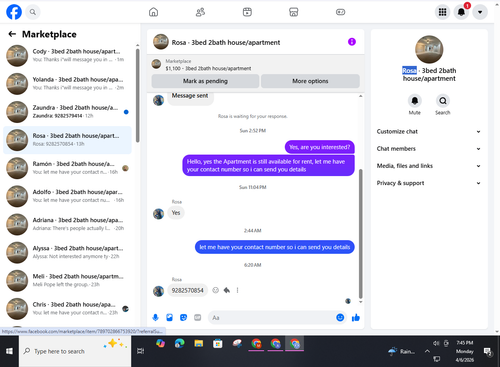Show hidden system tray icons
Viewport: 500px width, 367px height.
pyautogui.click(x=427, y=351)
